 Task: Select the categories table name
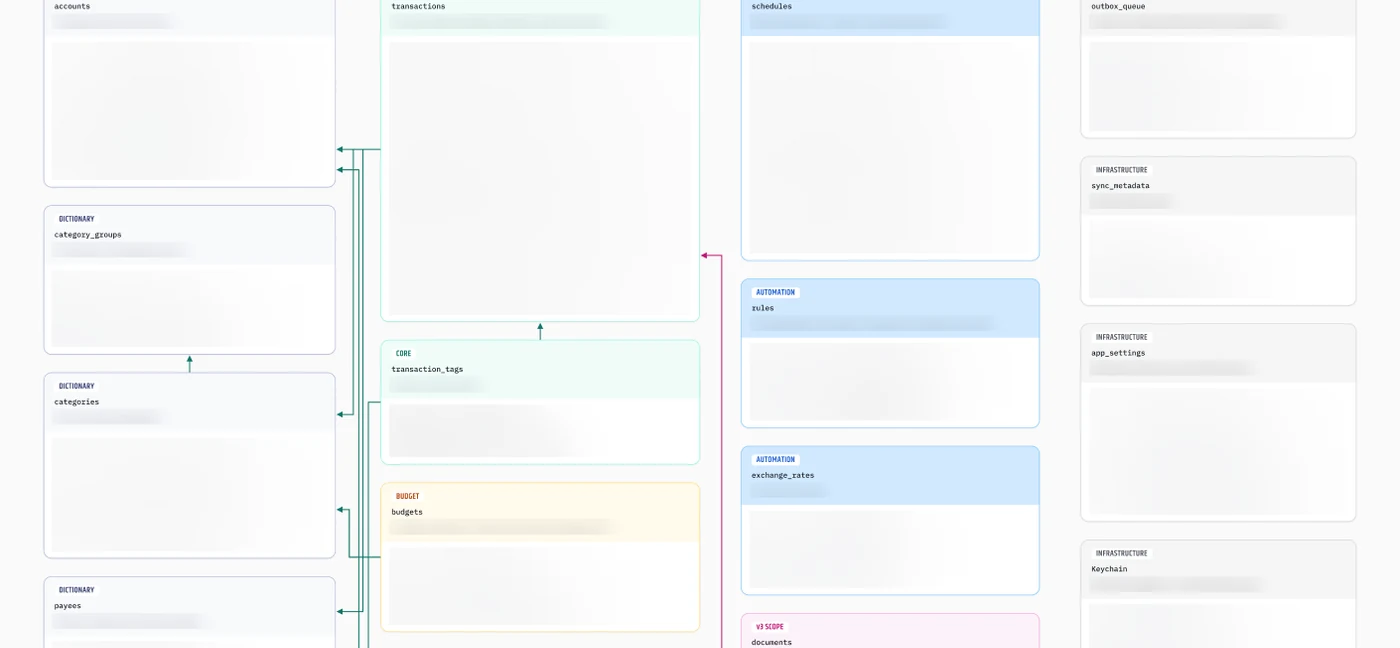pos(76,402)
